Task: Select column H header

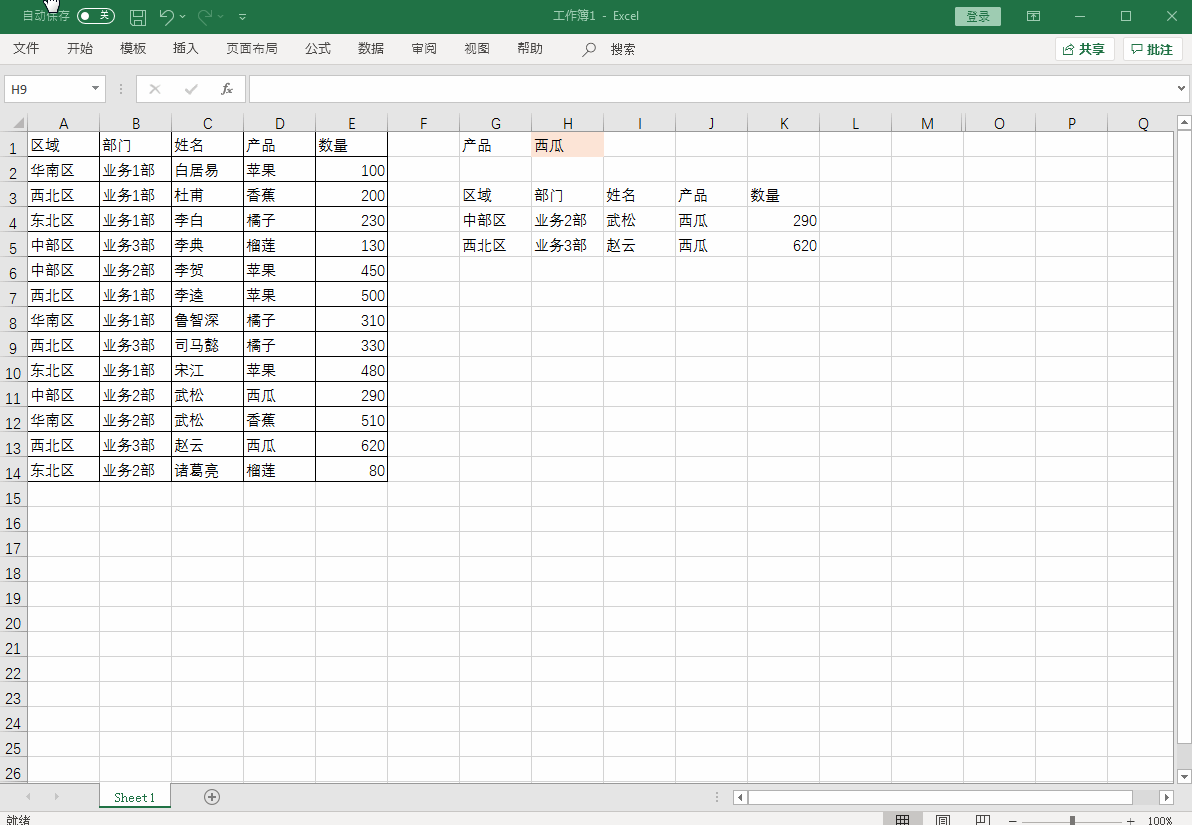Action: pyautogui.click(x=568, y=123)
